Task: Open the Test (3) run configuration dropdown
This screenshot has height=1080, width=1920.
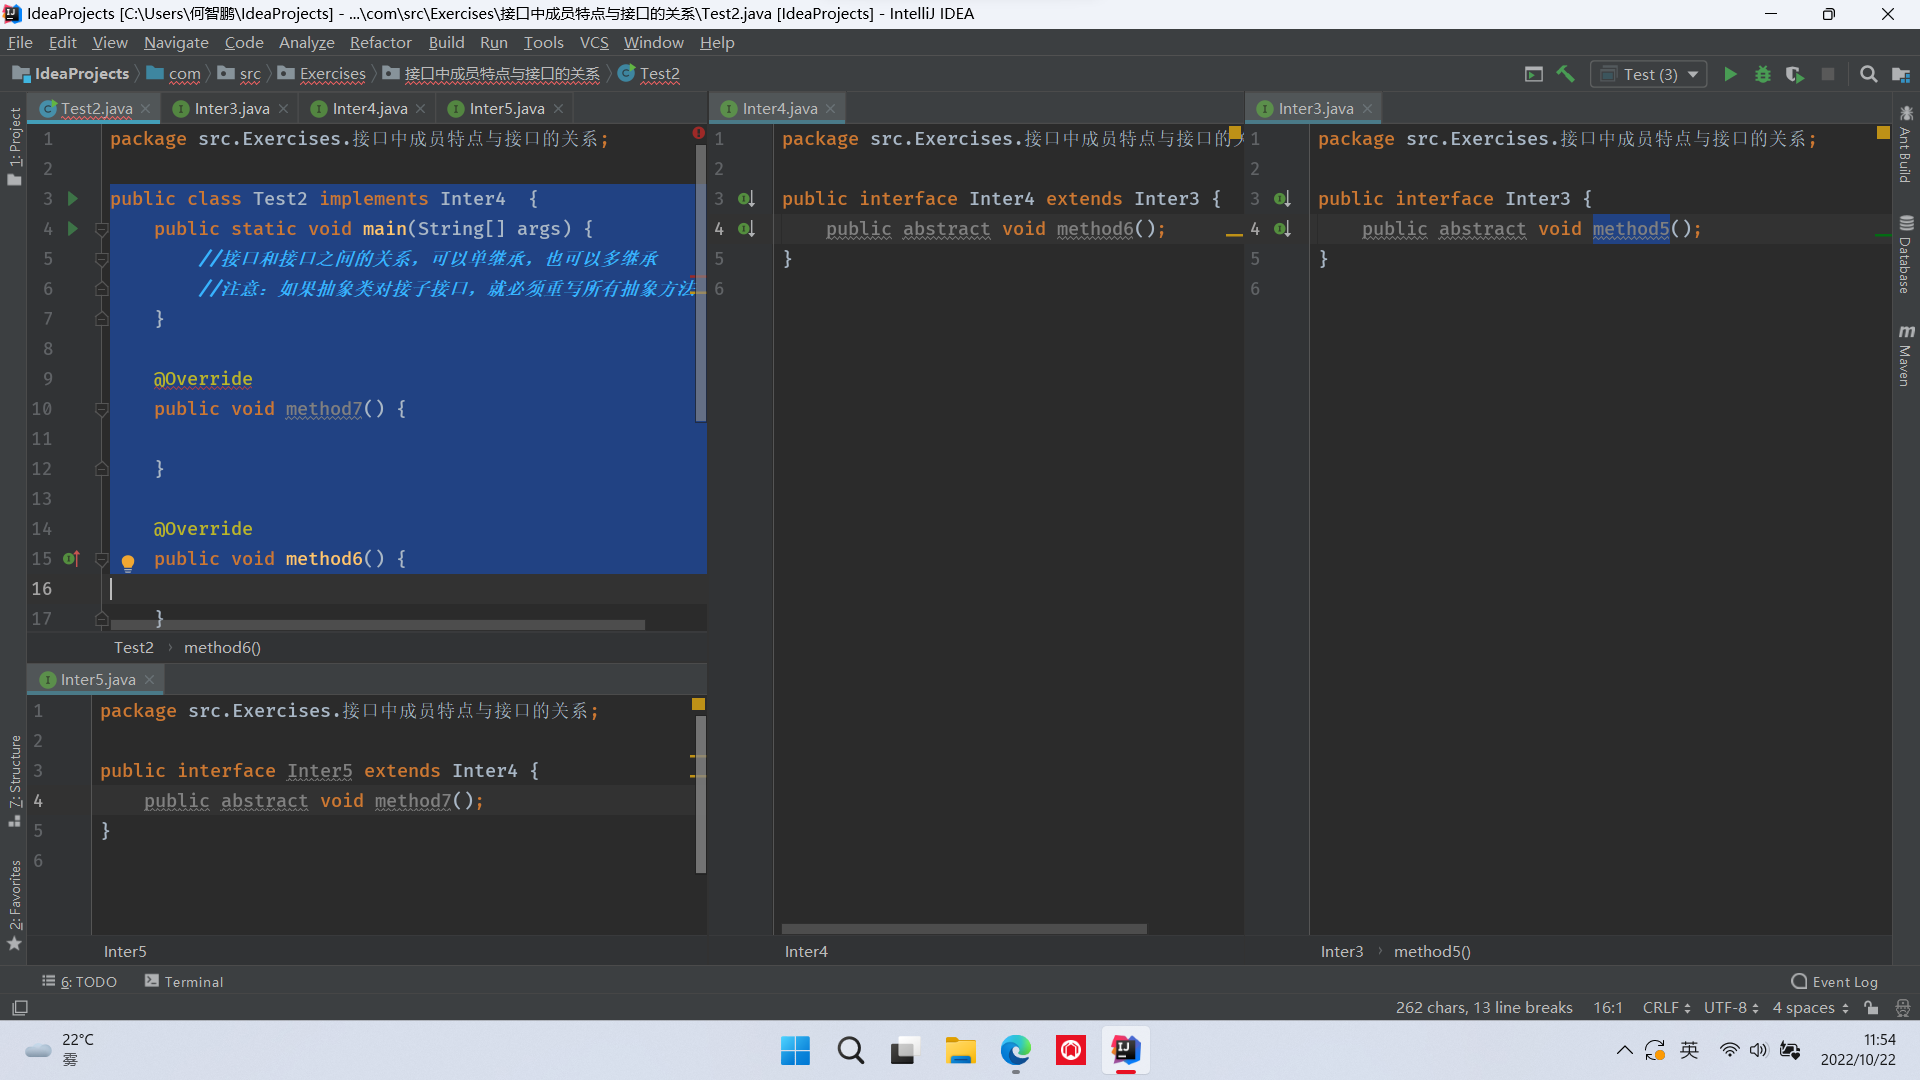Action: pyautogui.click(x=1650, y=74)
